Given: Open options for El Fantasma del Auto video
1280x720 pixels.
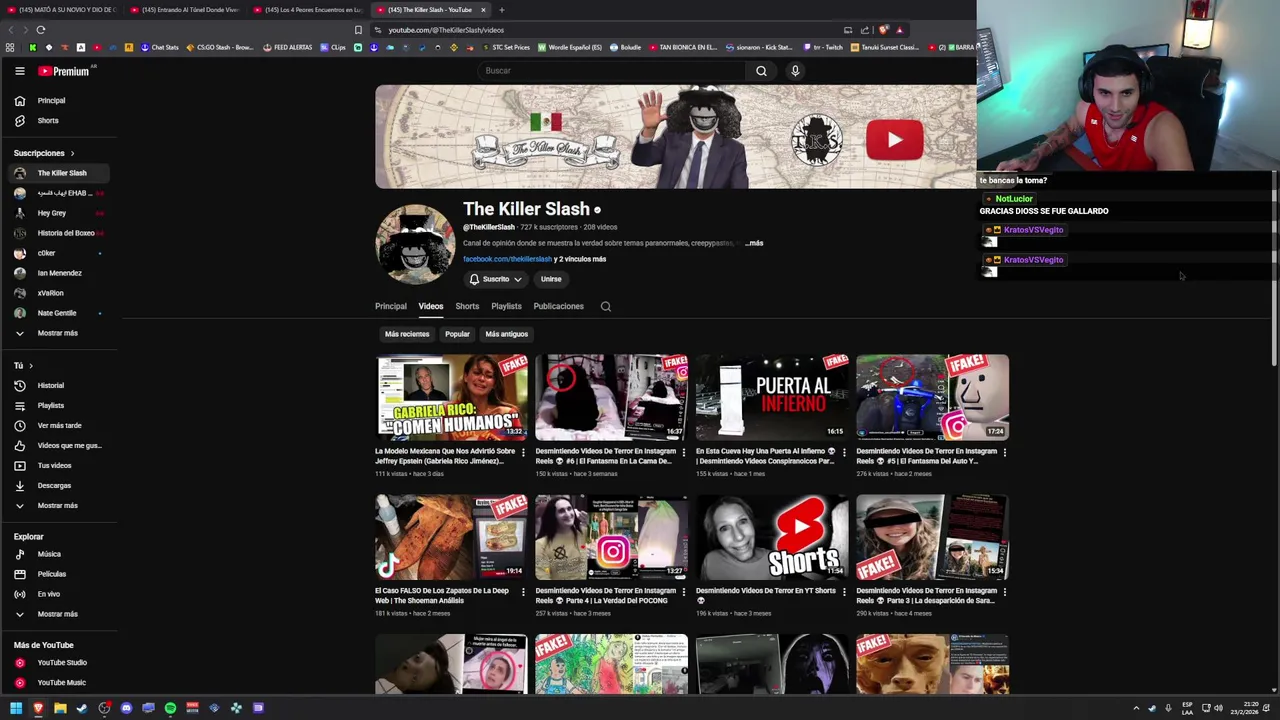Looking at the screenshot, I should [x=1004, y=452].
